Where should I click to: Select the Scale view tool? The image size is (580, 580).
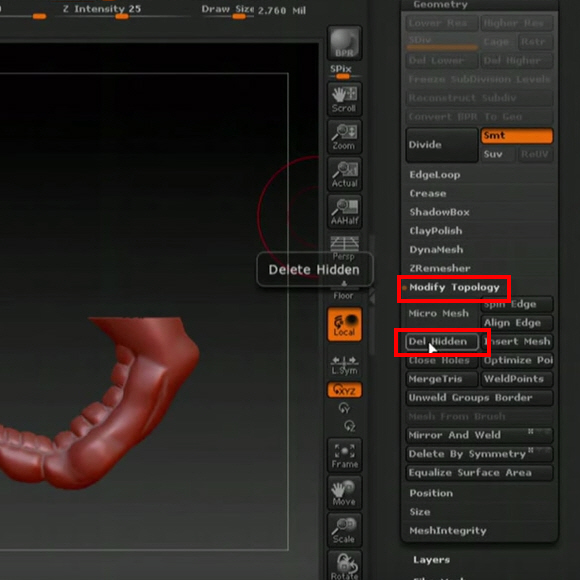pos(344,530)
